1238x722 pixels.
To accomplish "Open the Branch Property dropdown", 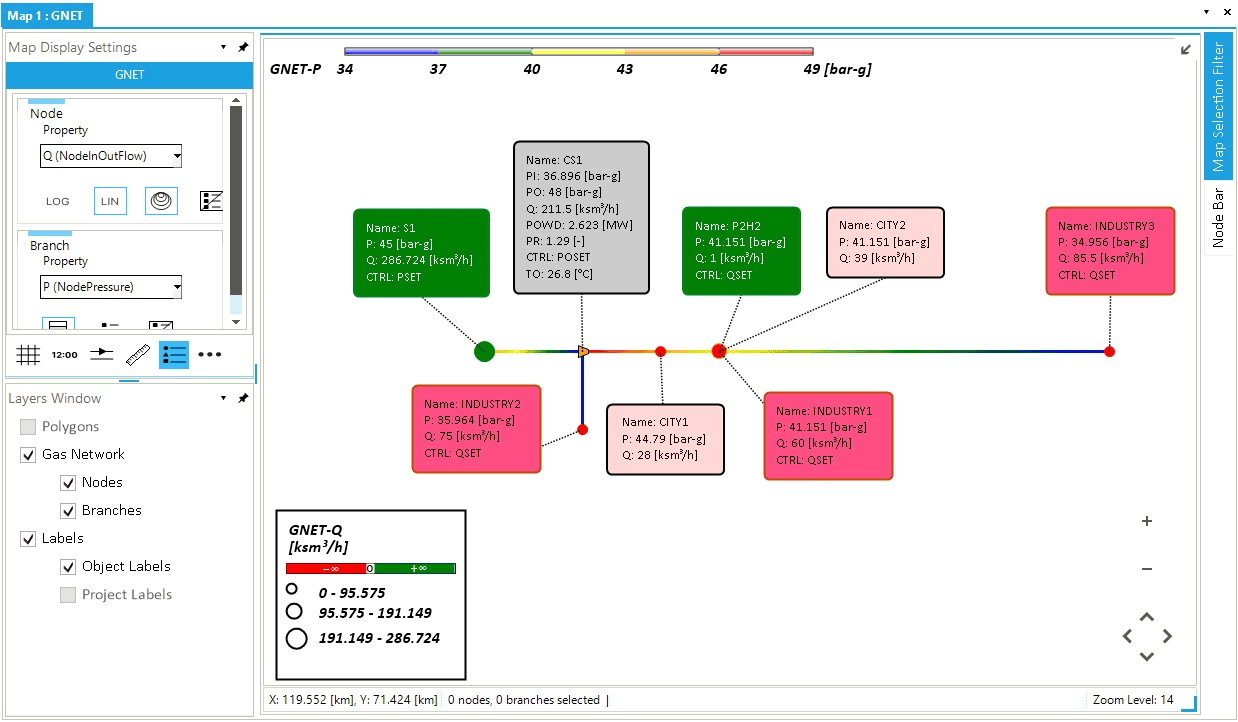I will tap(111, 287).
